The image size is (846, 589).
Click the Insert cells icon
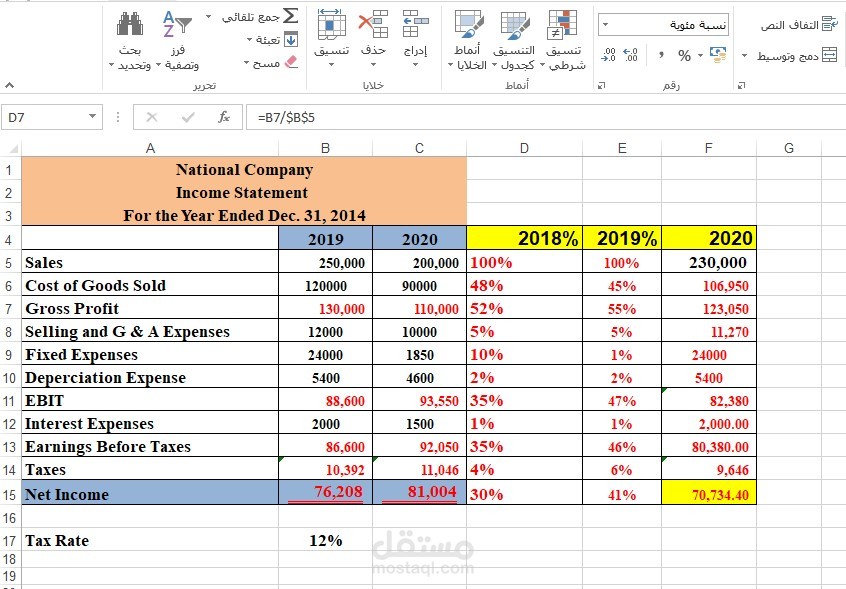click(x=415, y=24)
